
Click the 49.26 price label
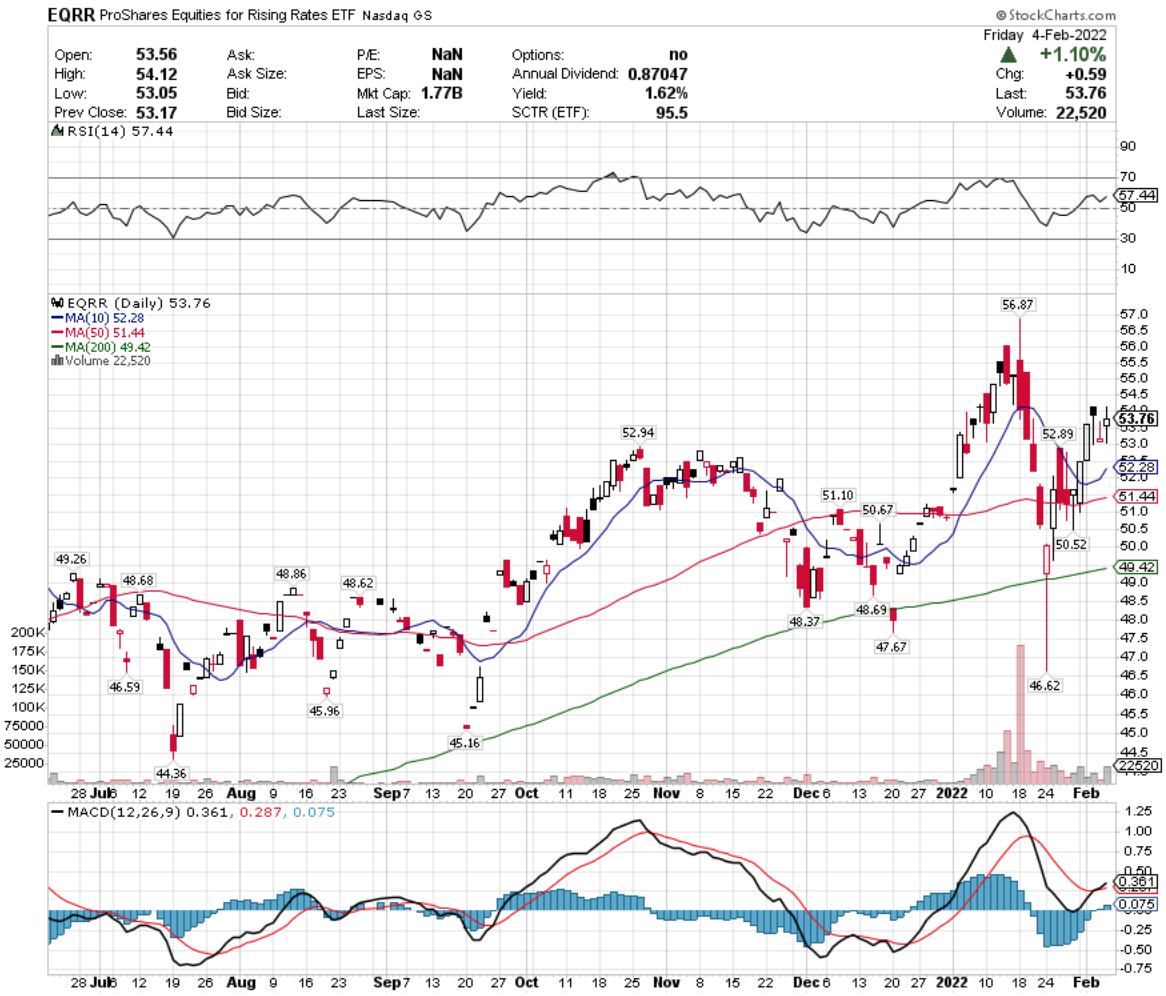[71, 559]
